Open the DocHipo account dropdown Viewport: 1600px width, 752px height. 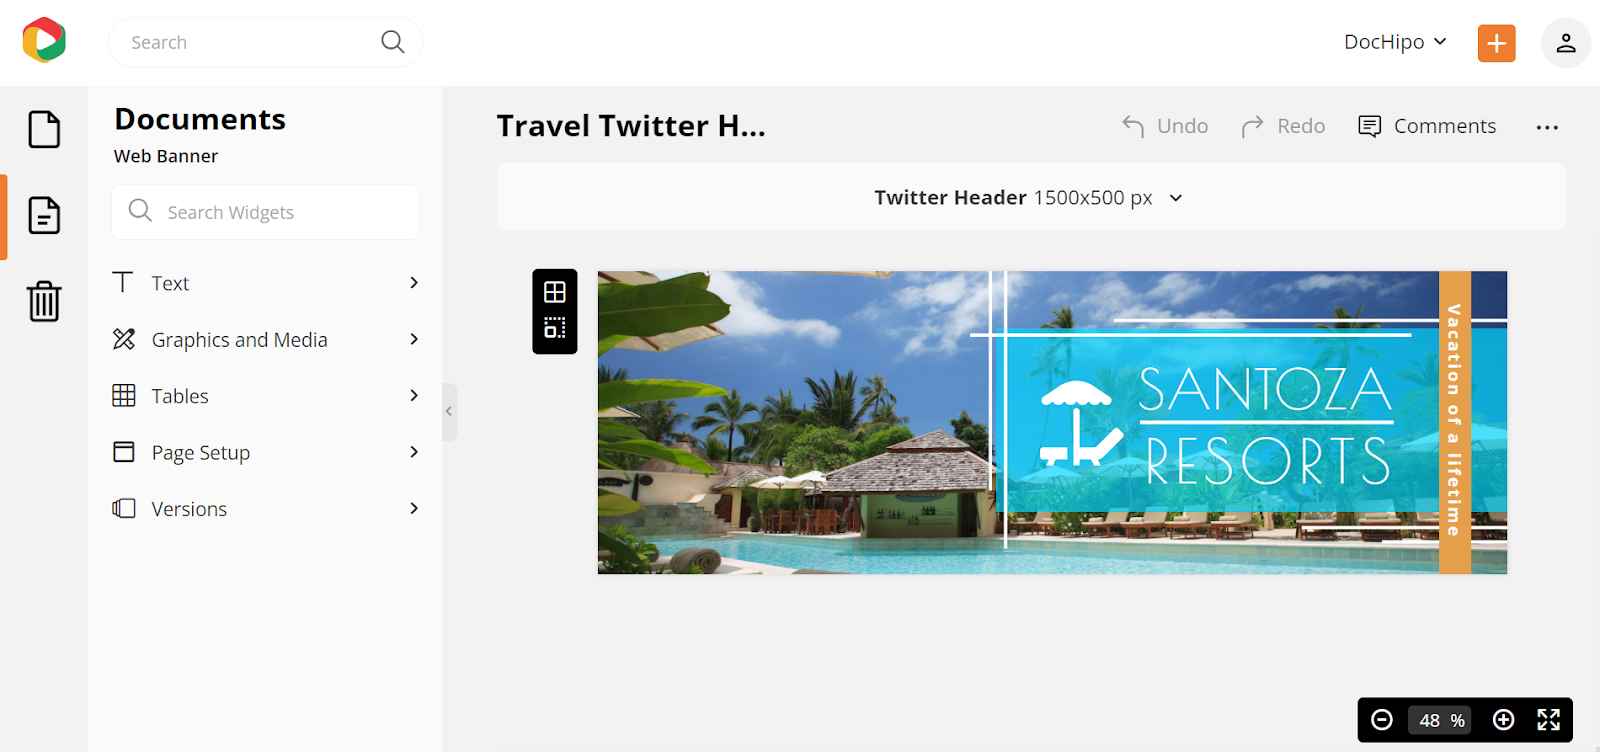[1395, 42]
